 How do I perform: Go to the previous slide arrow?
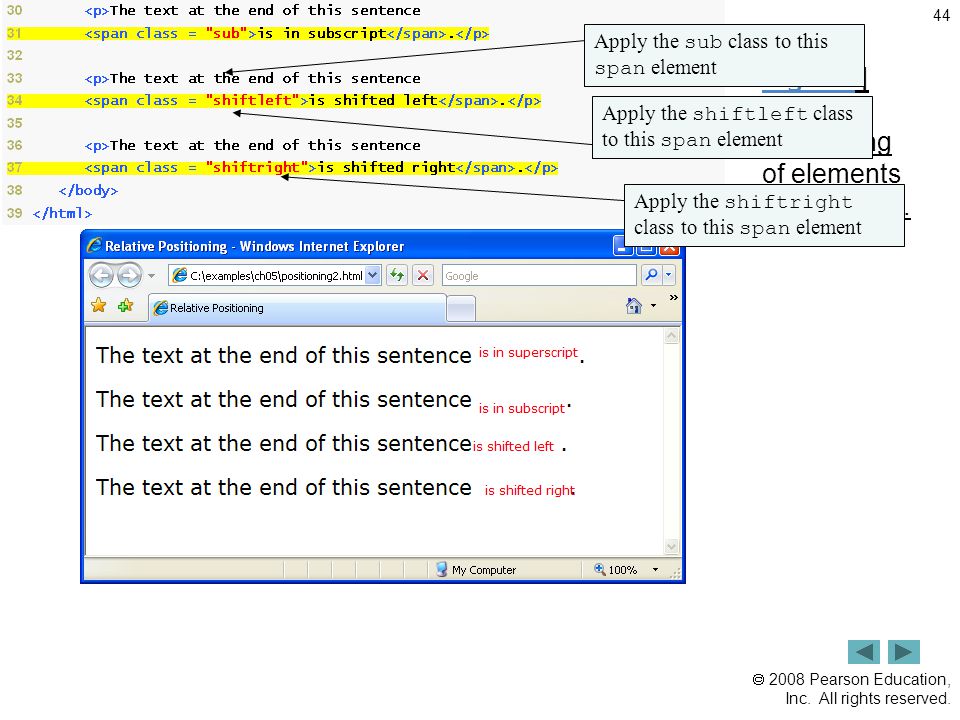[x=864, y=652]
